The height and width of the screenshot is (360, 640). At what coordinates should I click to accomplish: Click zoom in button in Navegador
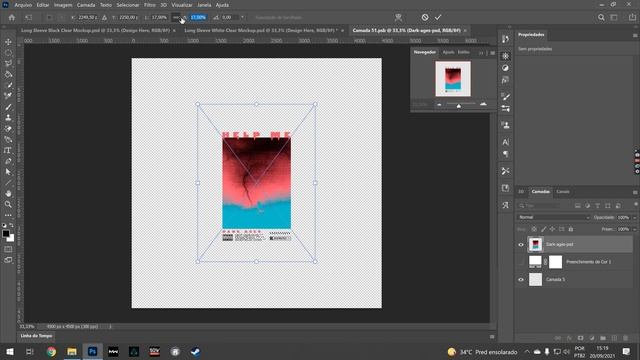pyautogui.click(x=483, y=104)
